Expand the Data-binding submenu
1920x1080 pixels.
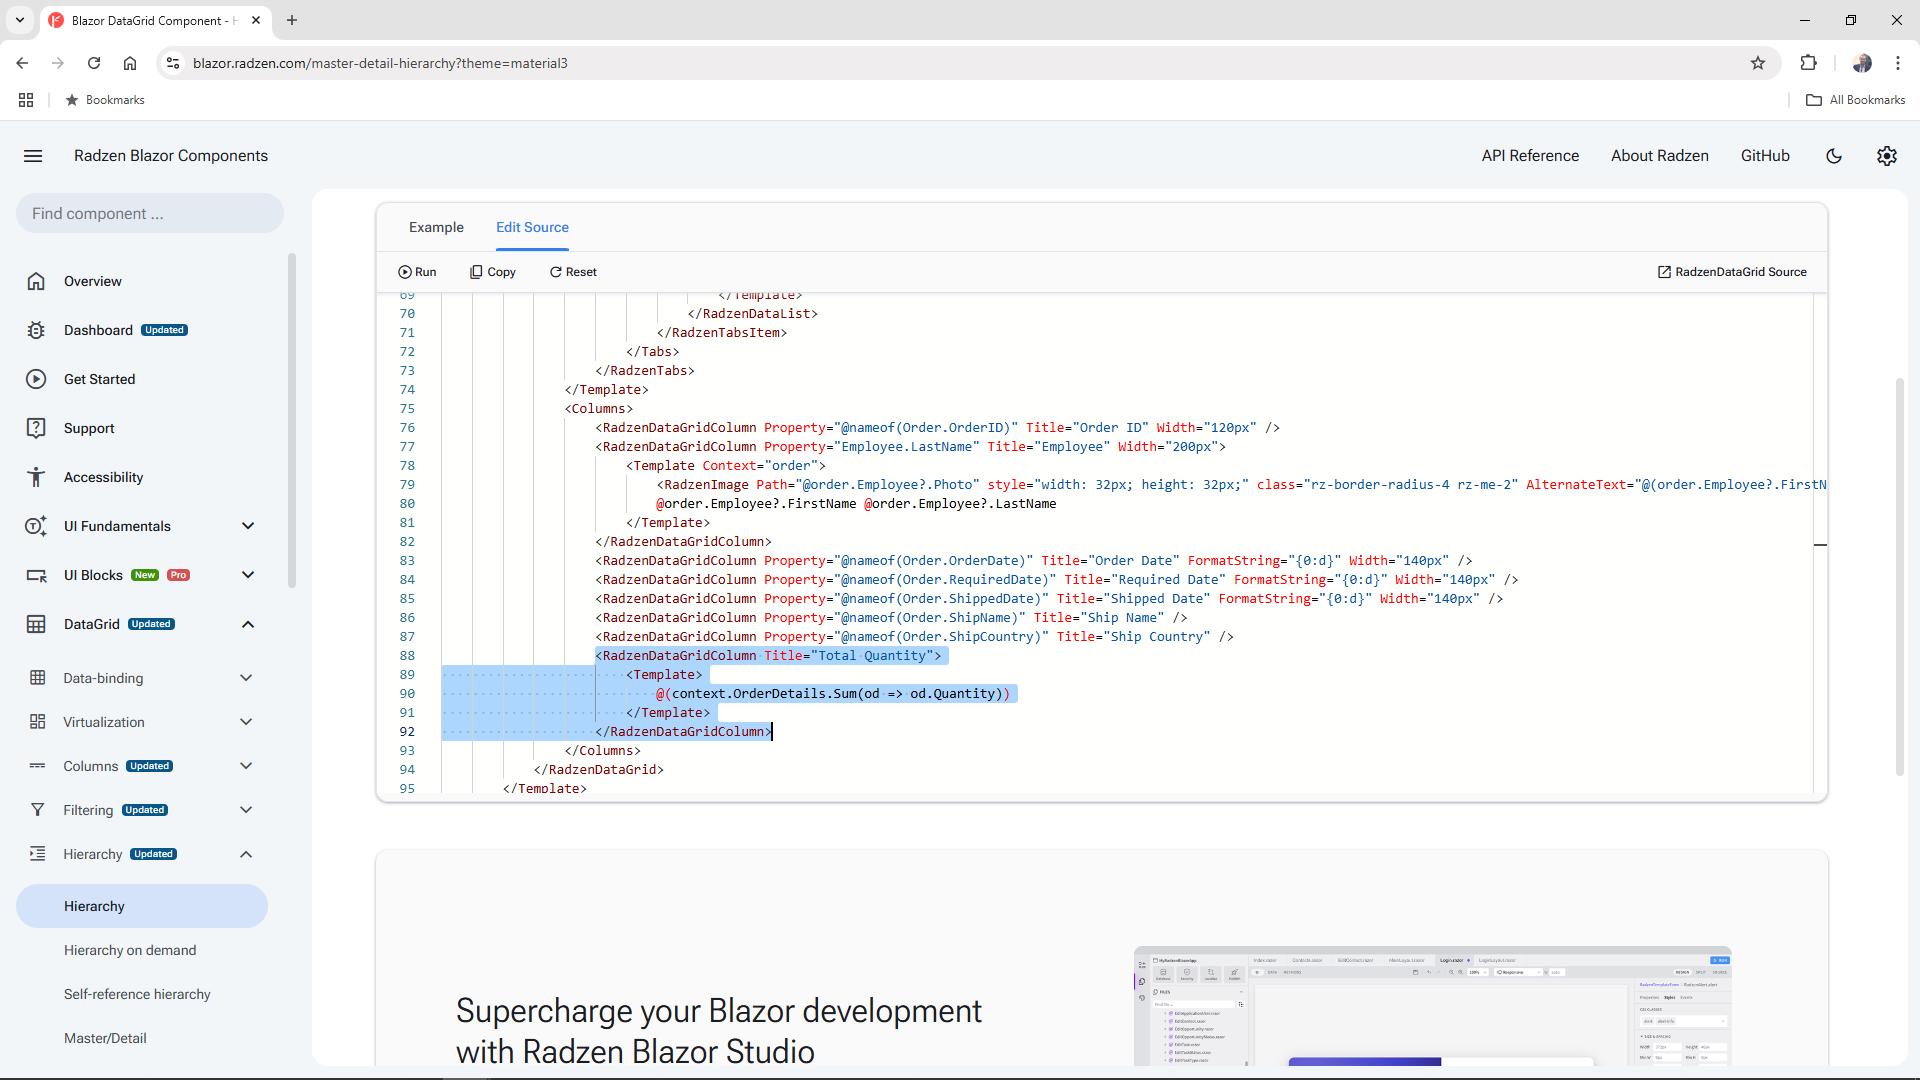(246, 678)
